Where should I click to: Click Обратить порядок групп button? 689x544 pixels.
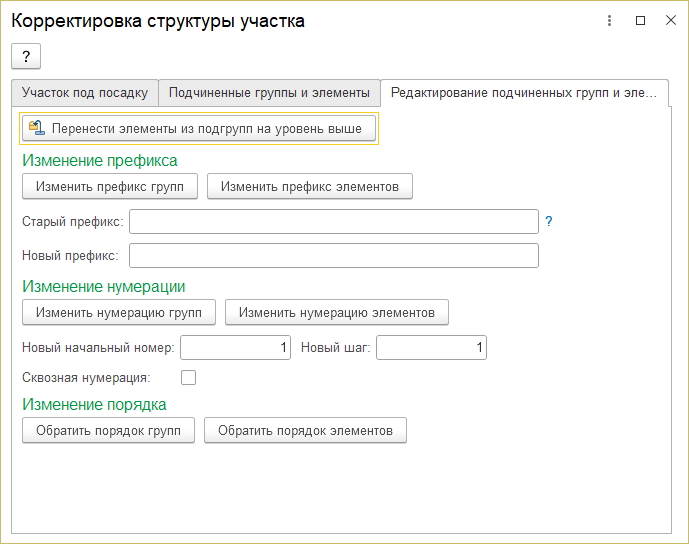click(x=108, y=431)
